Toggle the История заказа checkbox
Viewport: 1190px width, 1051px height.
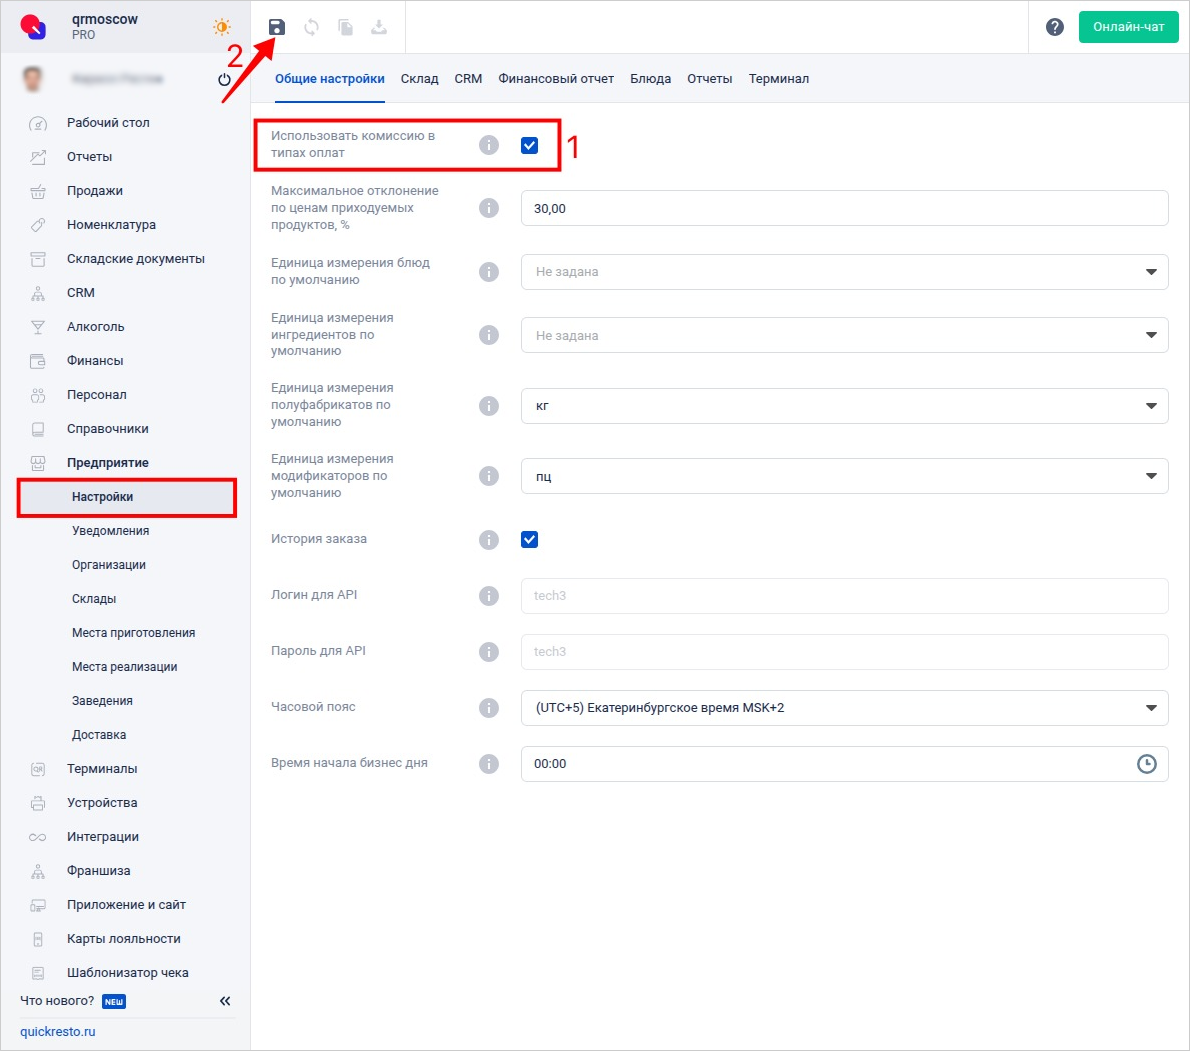529,540
